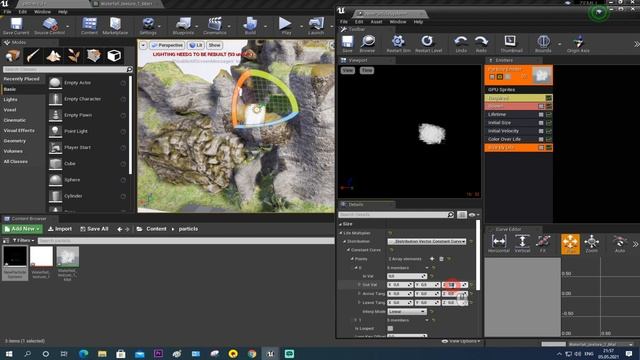Click the Auto tangent button in the Curve Editor
Image resolution: width=640 pixels, height=360 pixels.
[x=620, y=244]
